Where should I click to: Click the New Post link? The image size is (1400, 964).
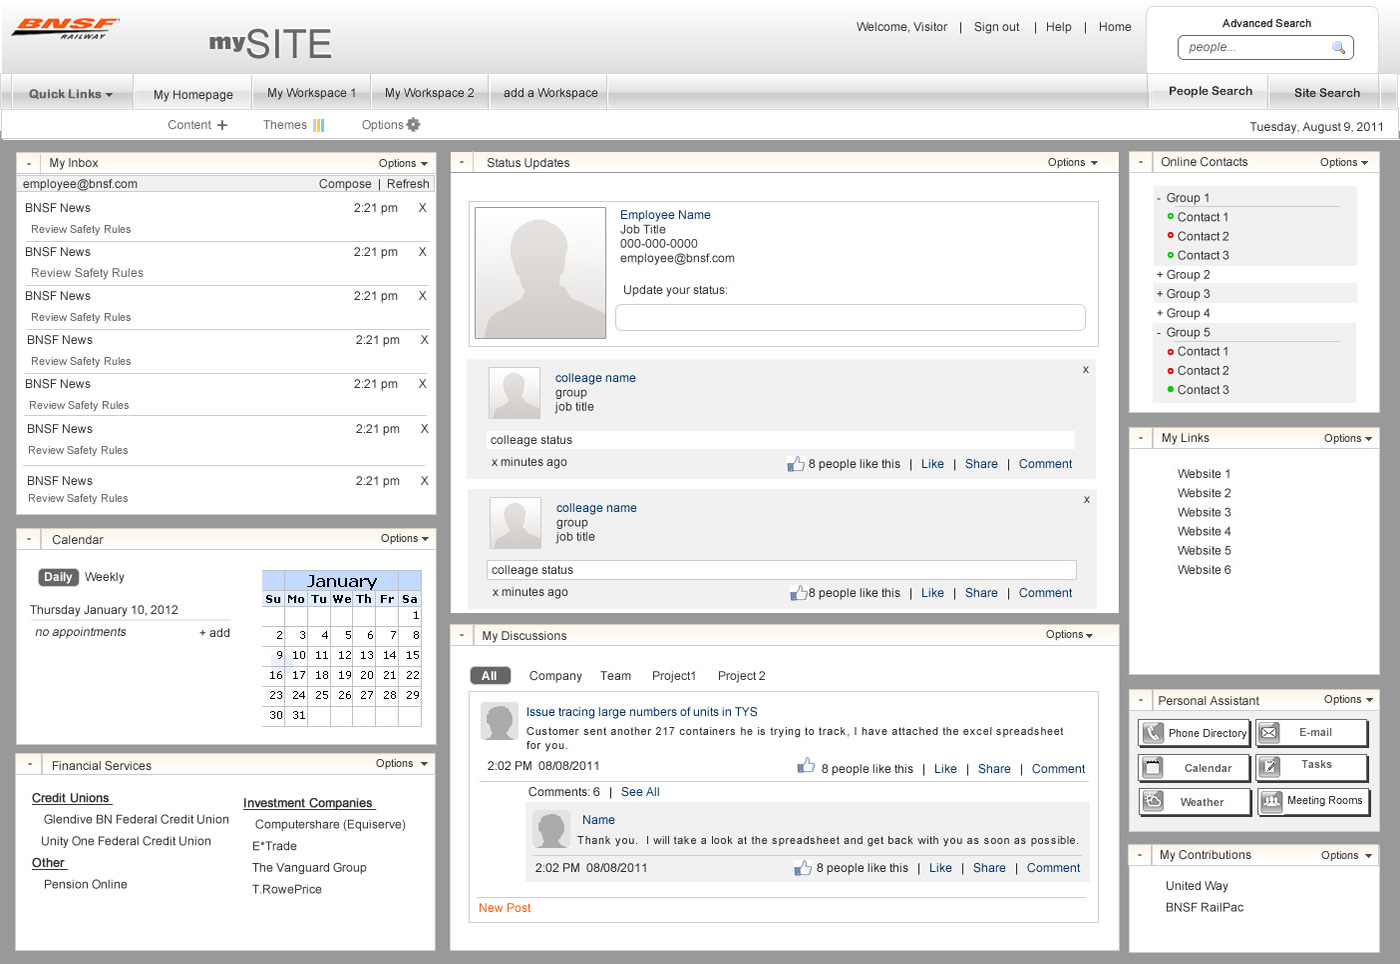[505, 908]
